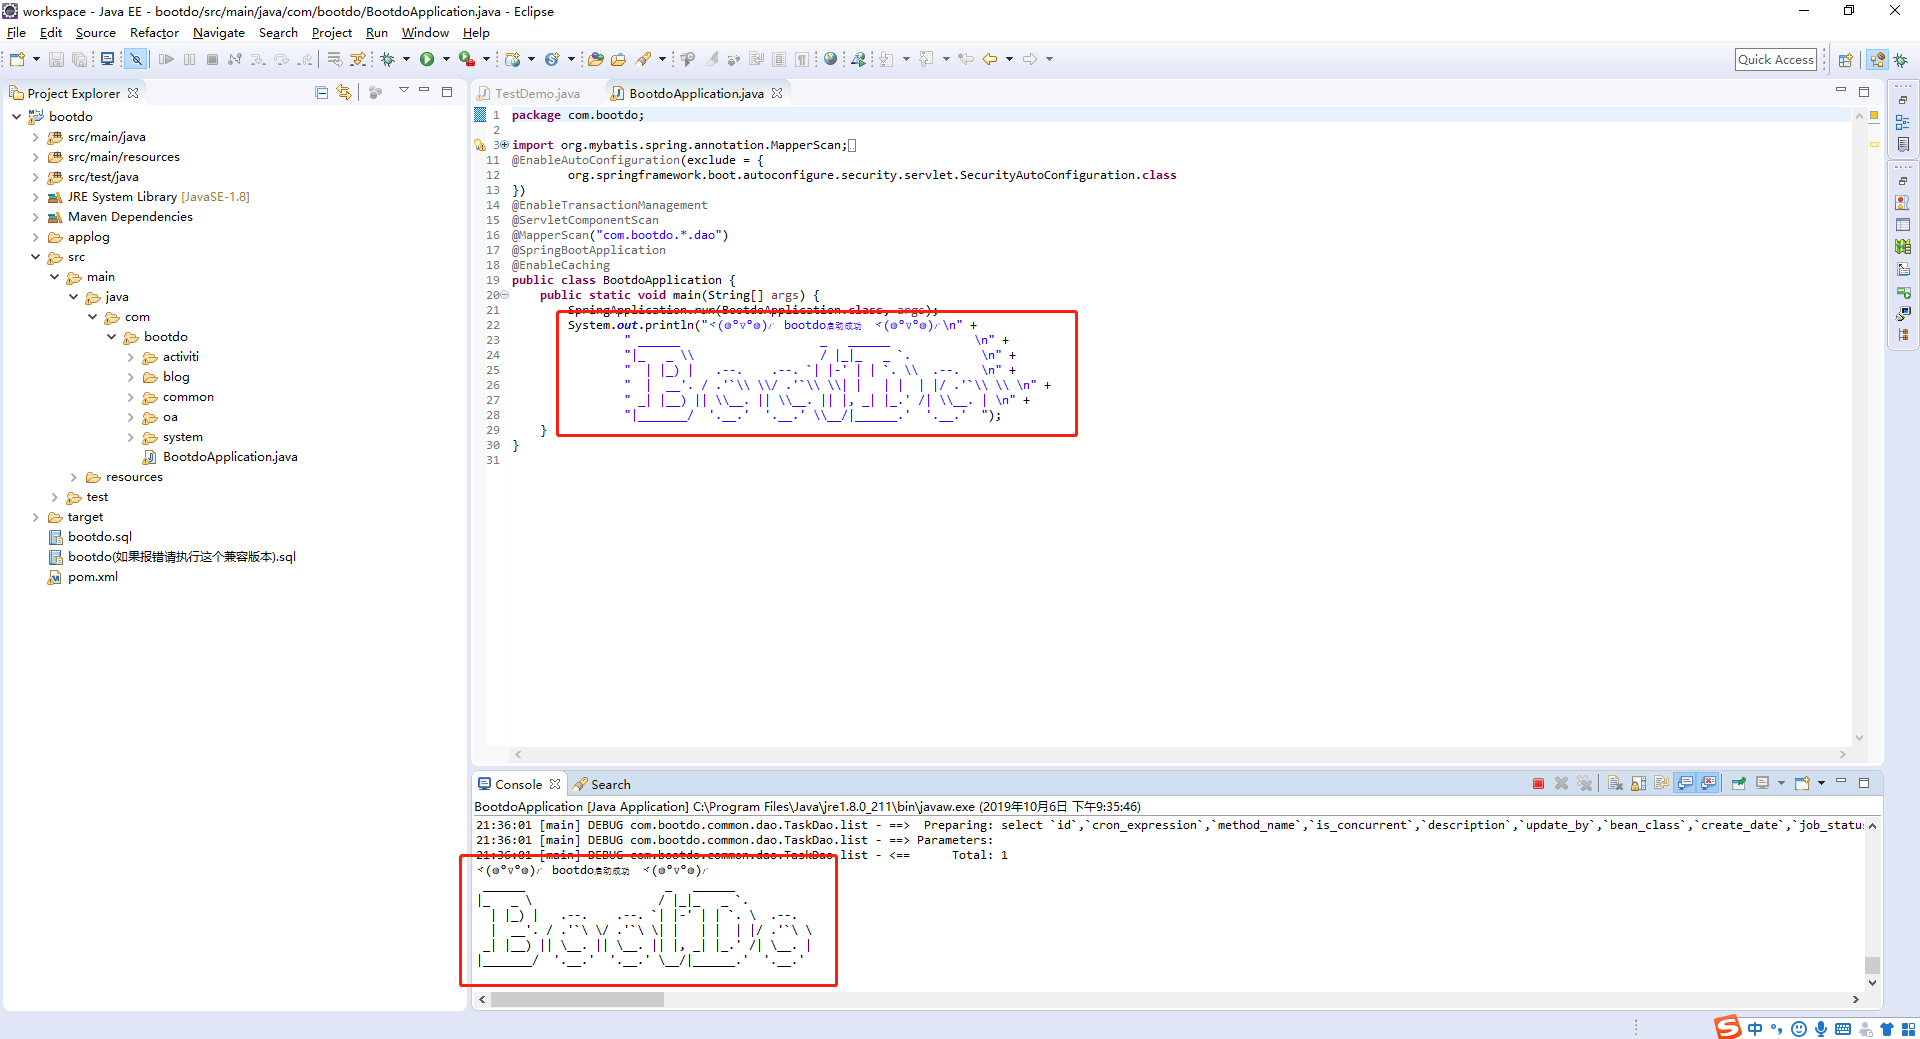Viewport: 1920px width, 1039px height.
Task: Switch to the Search view tab
Action: coord(602,784)
